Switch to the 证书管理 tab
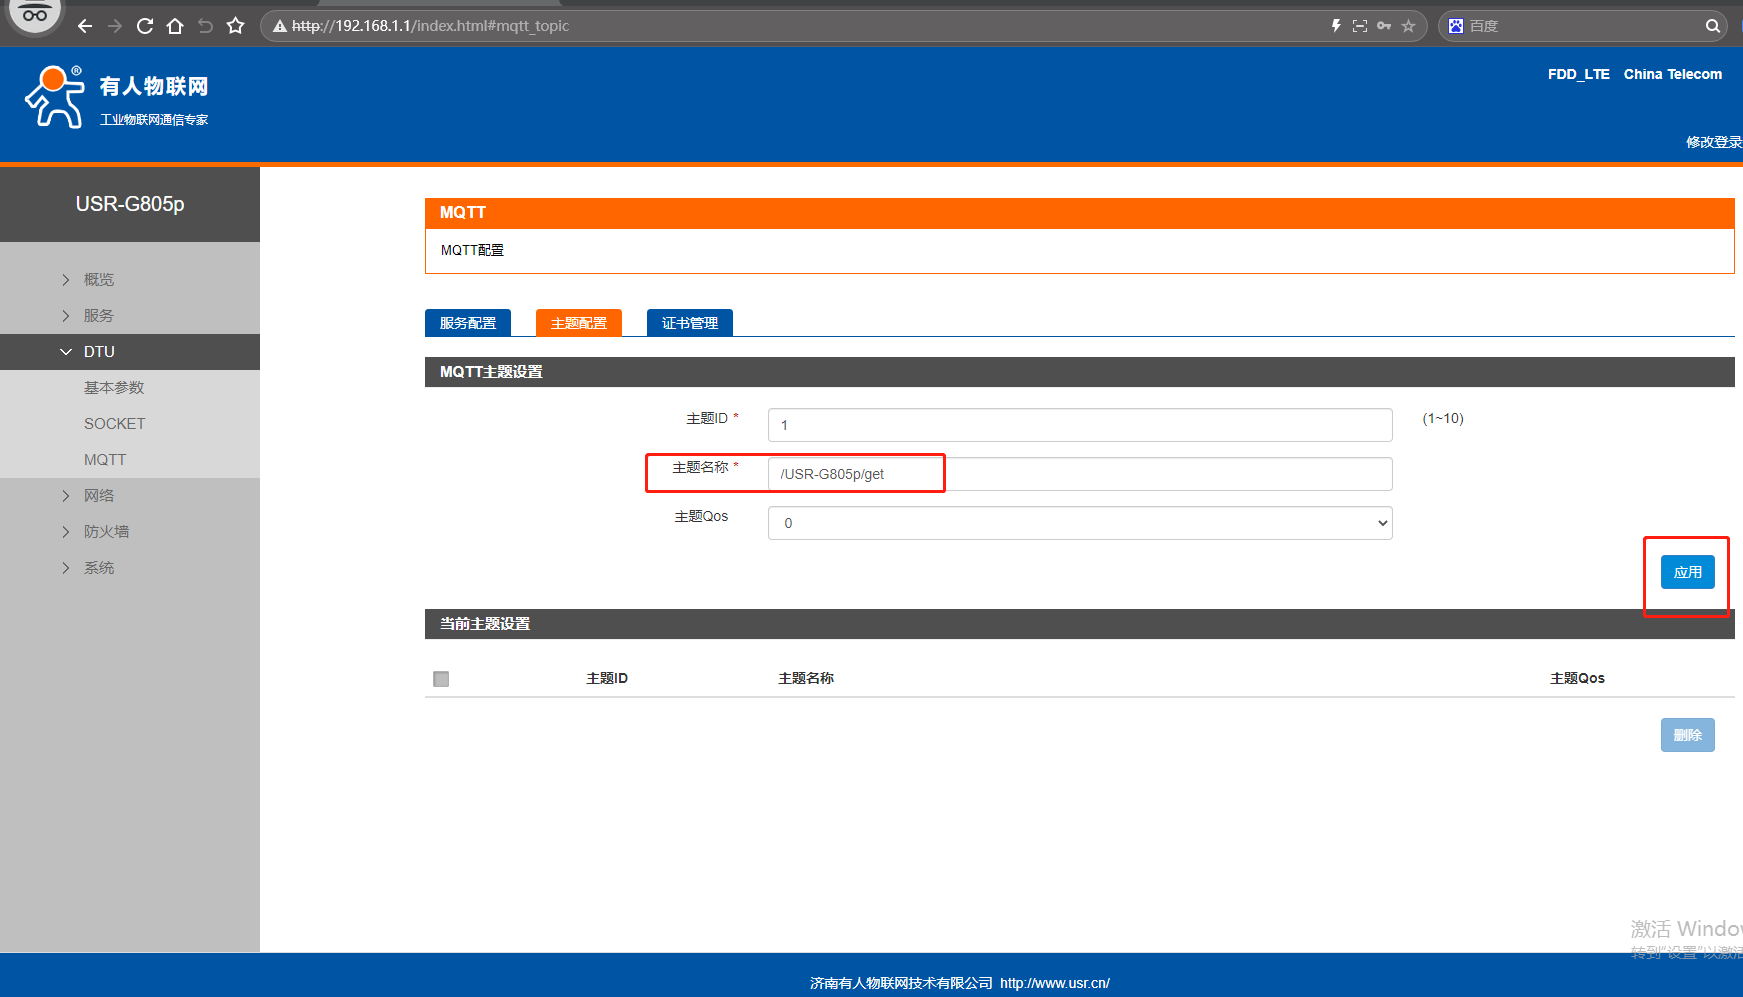 pyautogui.click(x=690, y=323)
